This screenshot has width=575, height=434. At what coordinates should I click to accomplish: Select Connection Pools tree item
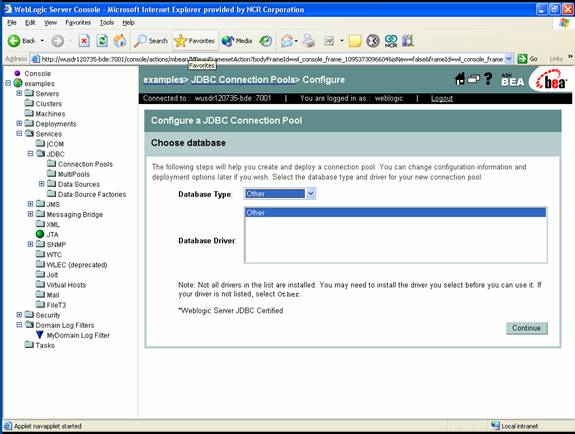point(85,164)
